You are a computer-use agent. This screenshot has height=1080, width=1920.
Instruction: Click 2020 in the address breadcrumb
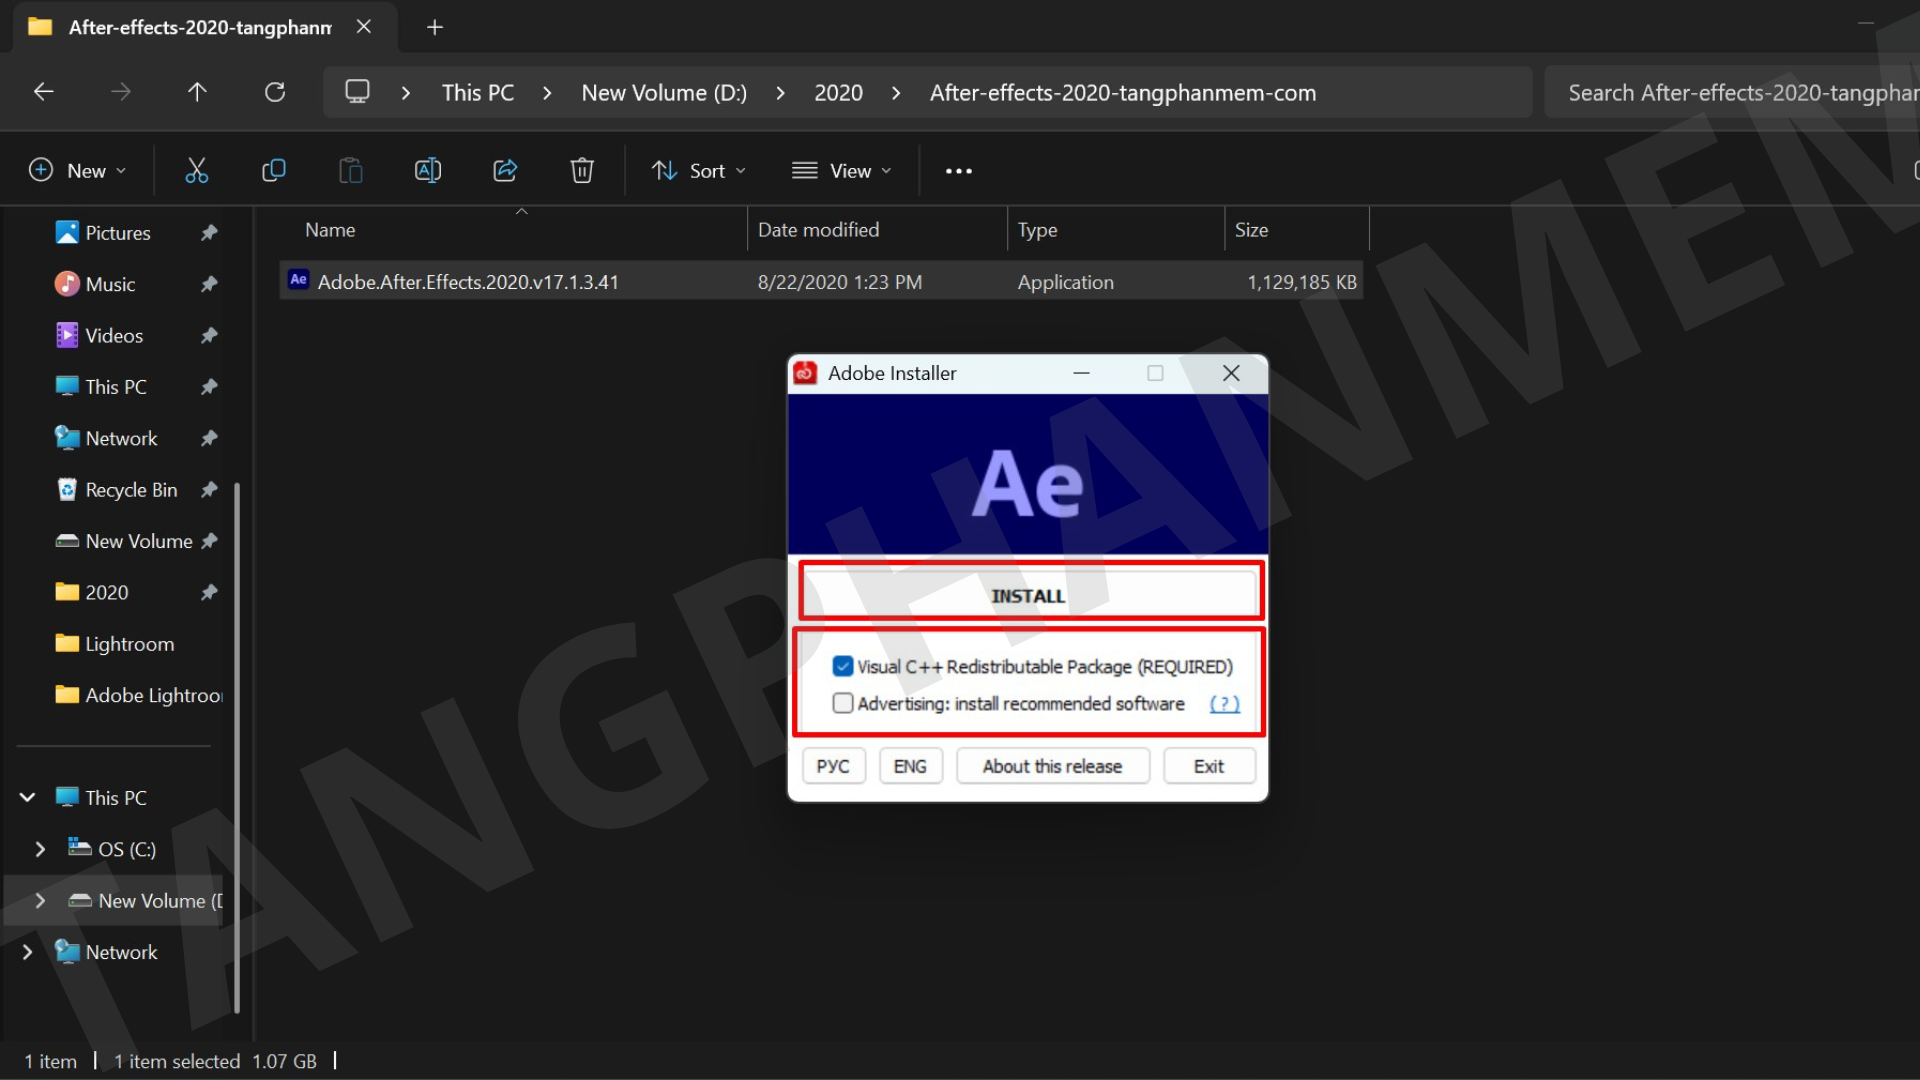point(838,93)
